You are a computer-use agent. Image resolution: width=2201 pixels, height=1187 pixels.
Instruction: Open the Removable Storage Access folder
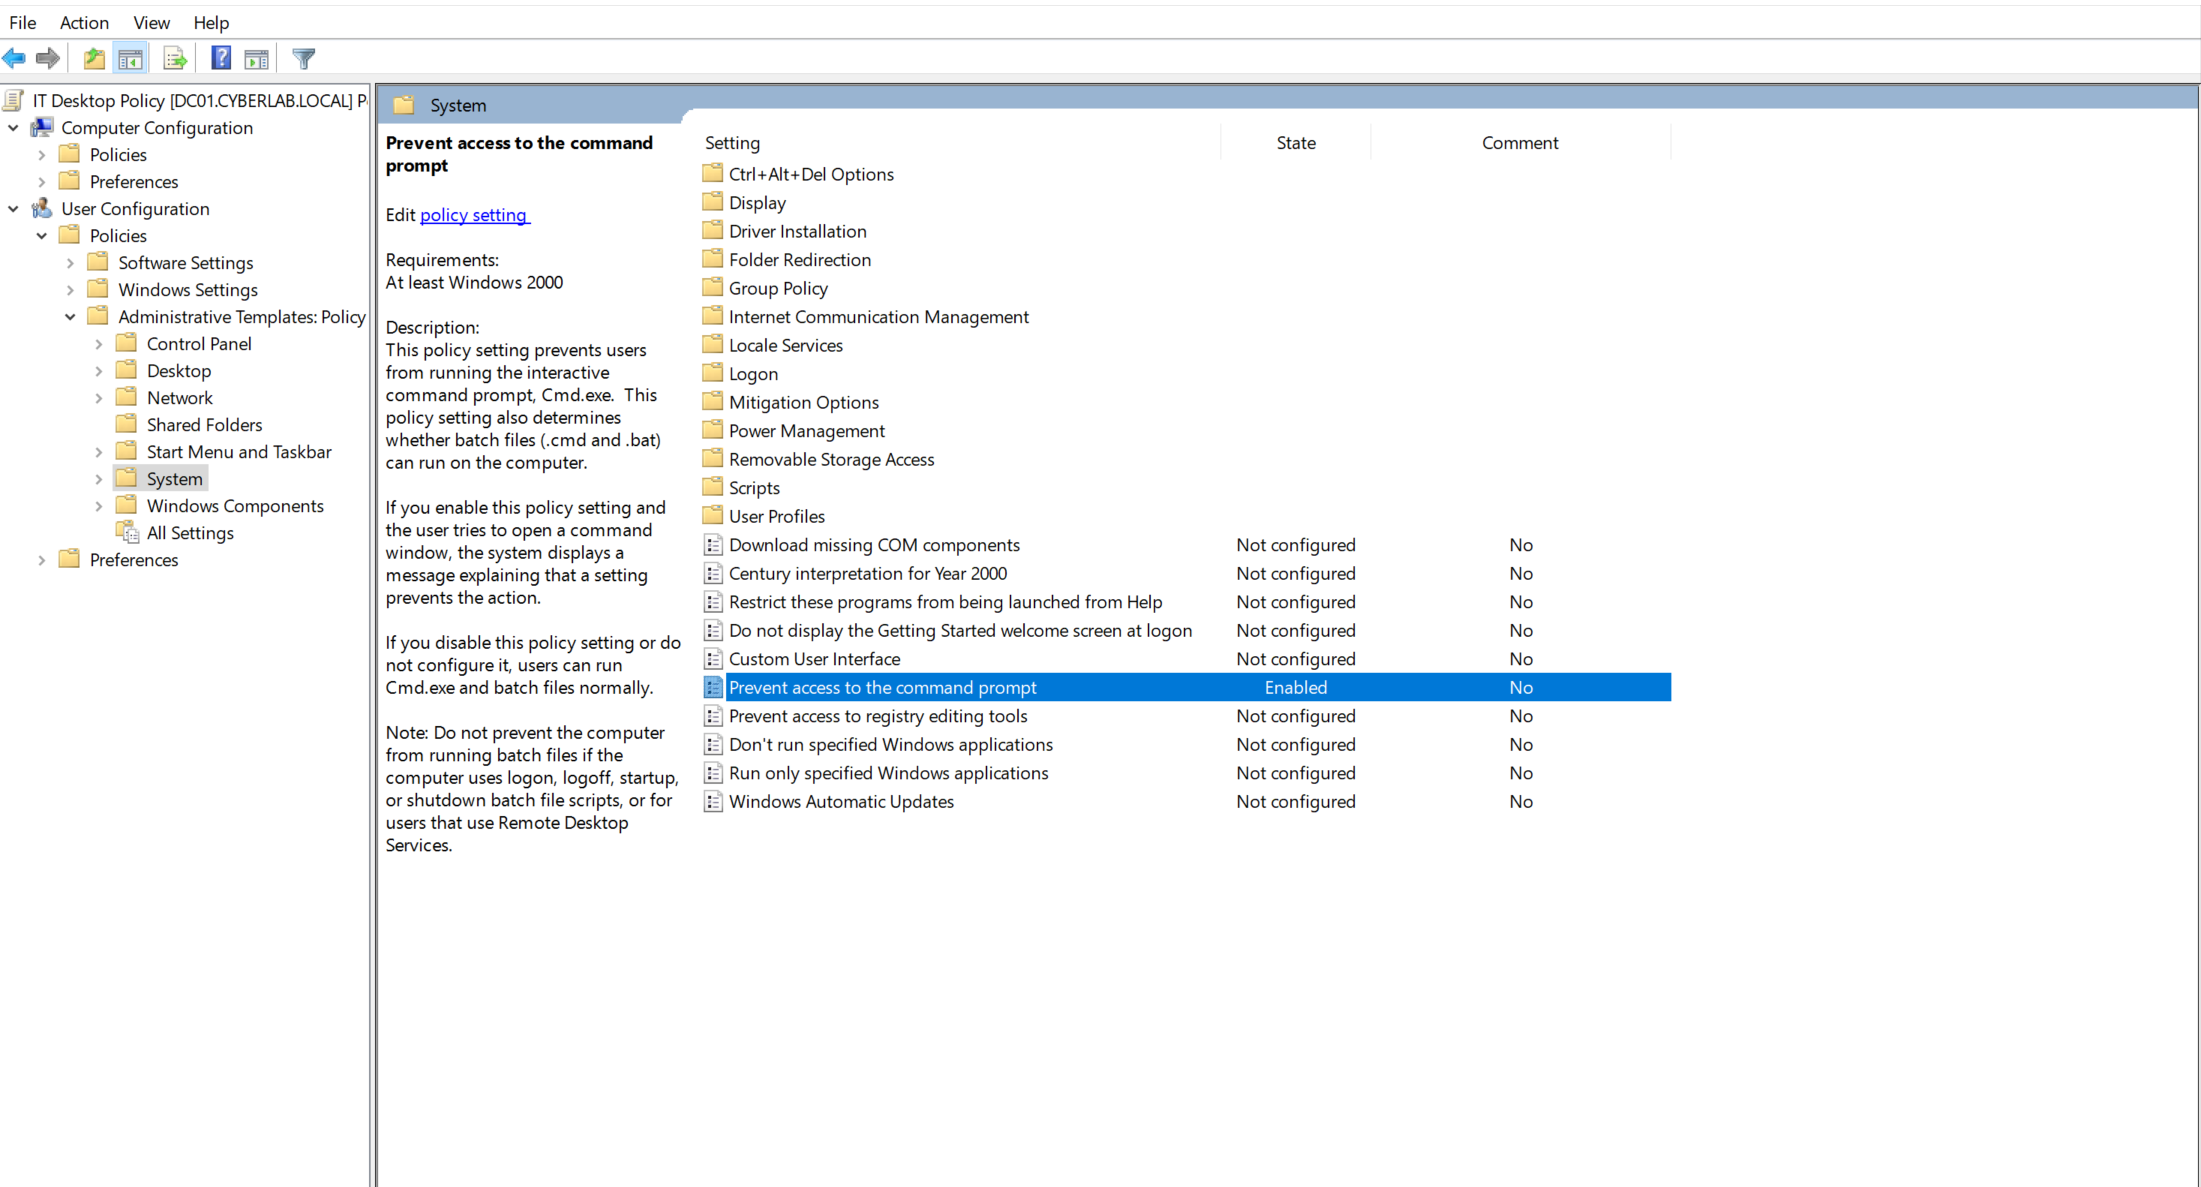[831, 459]
